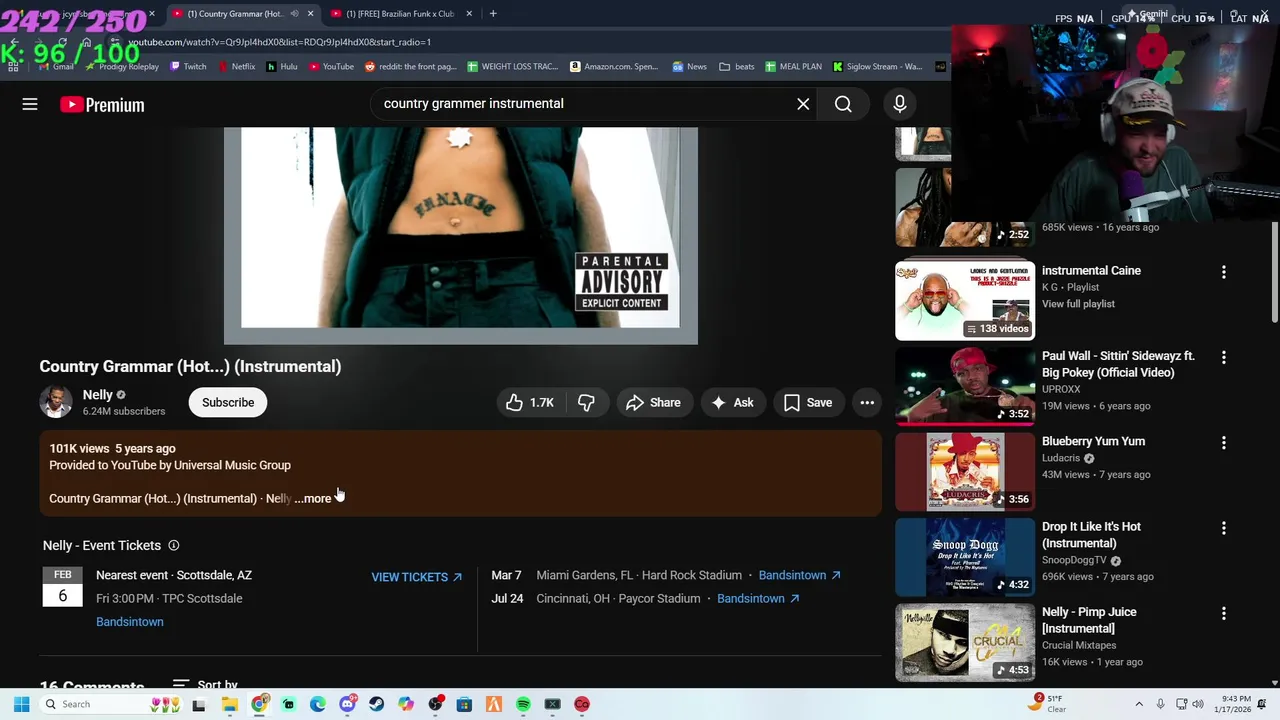The image size is (1280, 720).
Task: Open more actions three-dot menu under video
Action: (867, 403)
